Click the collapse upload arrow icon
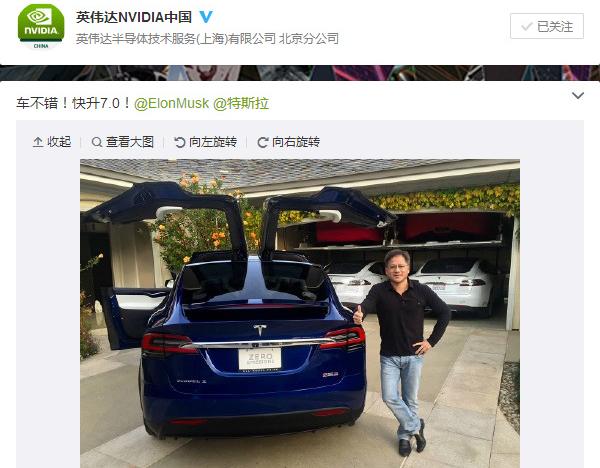This screenshot has height=468, width=600. tap(38, 142)
